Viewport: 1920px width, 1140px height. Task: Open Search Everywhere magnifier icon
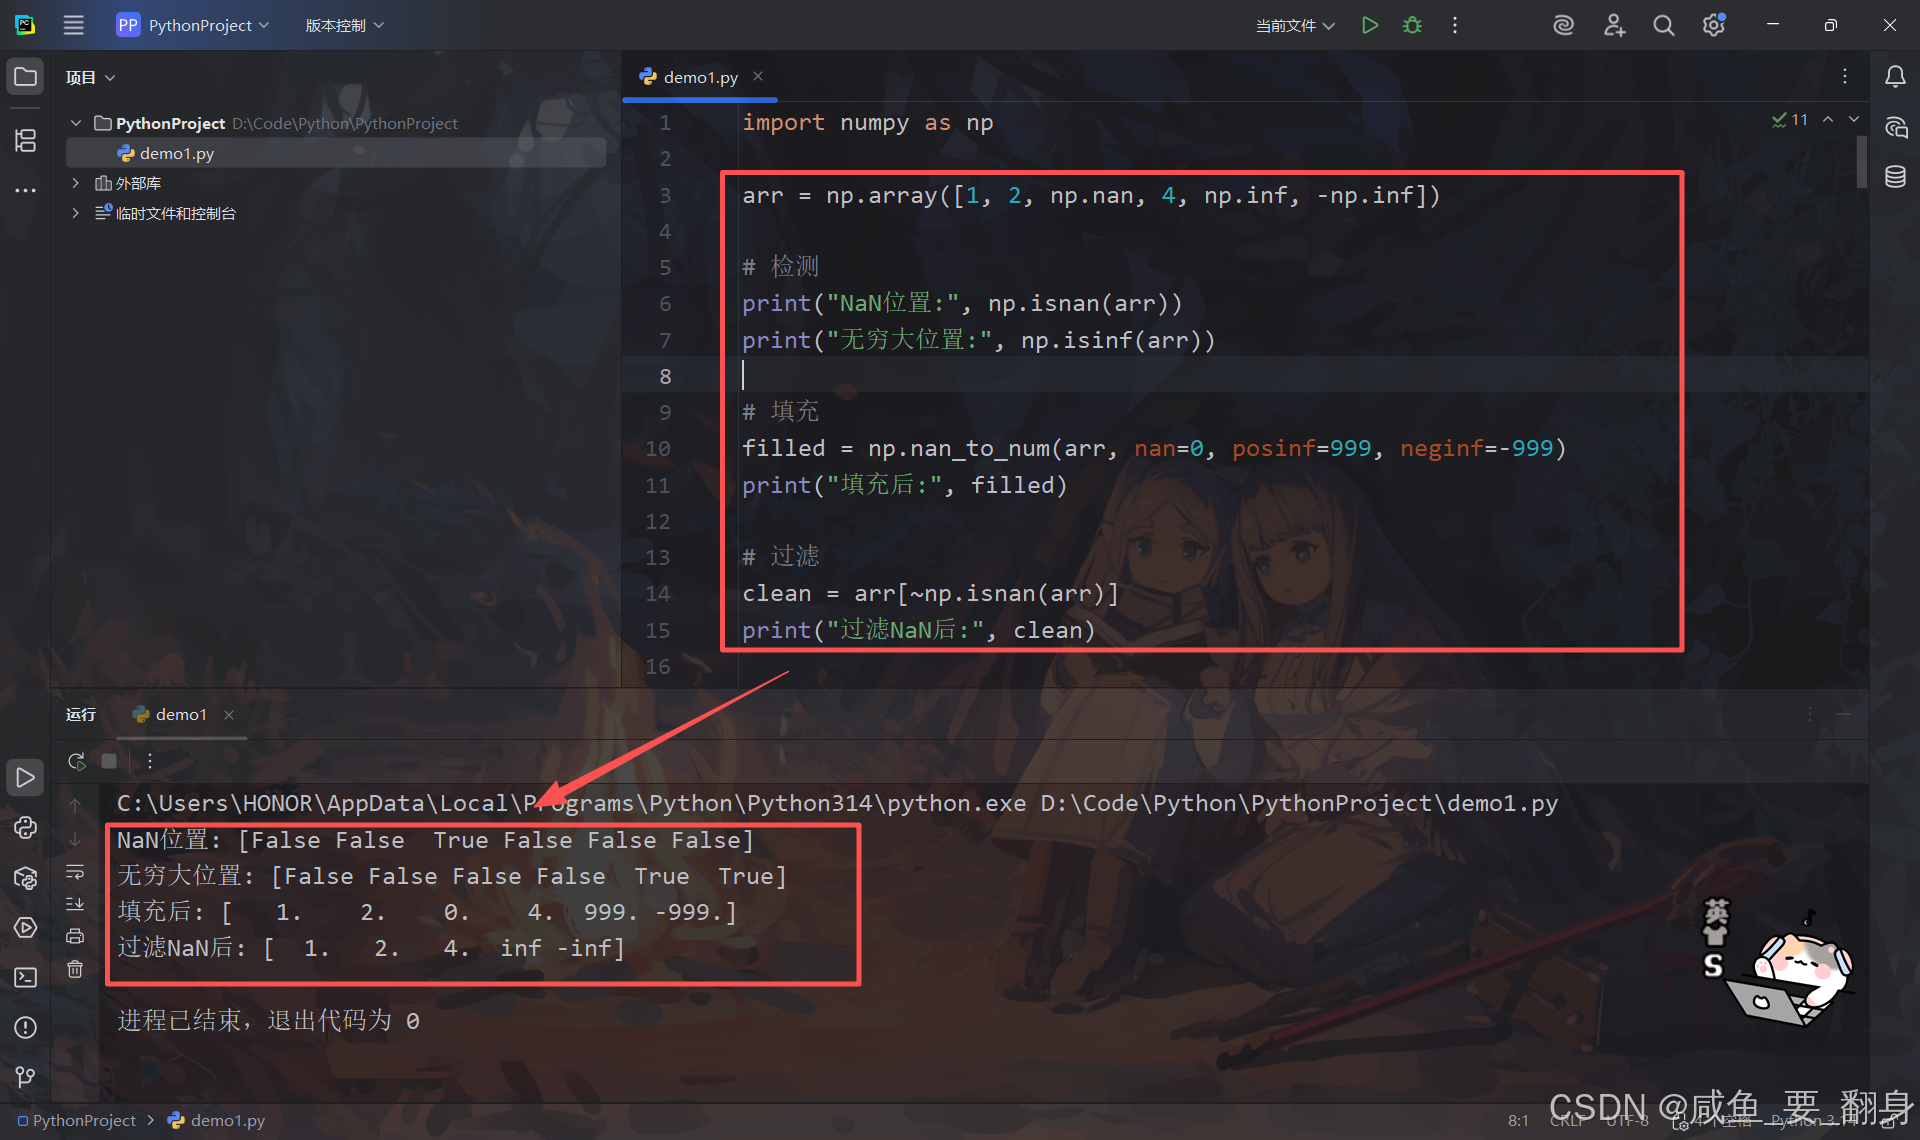pyautogui.click(x=1663, y=25)
